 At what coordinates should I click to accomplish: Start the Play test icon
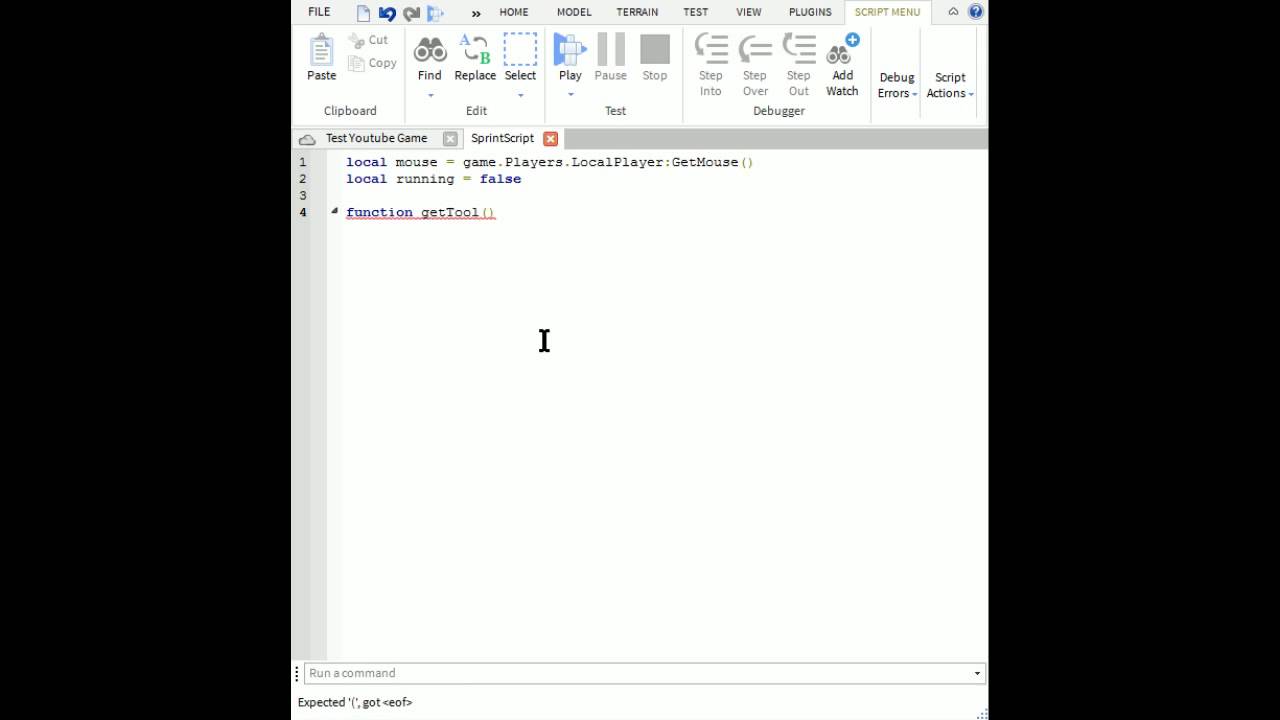[x=570, y=49]
